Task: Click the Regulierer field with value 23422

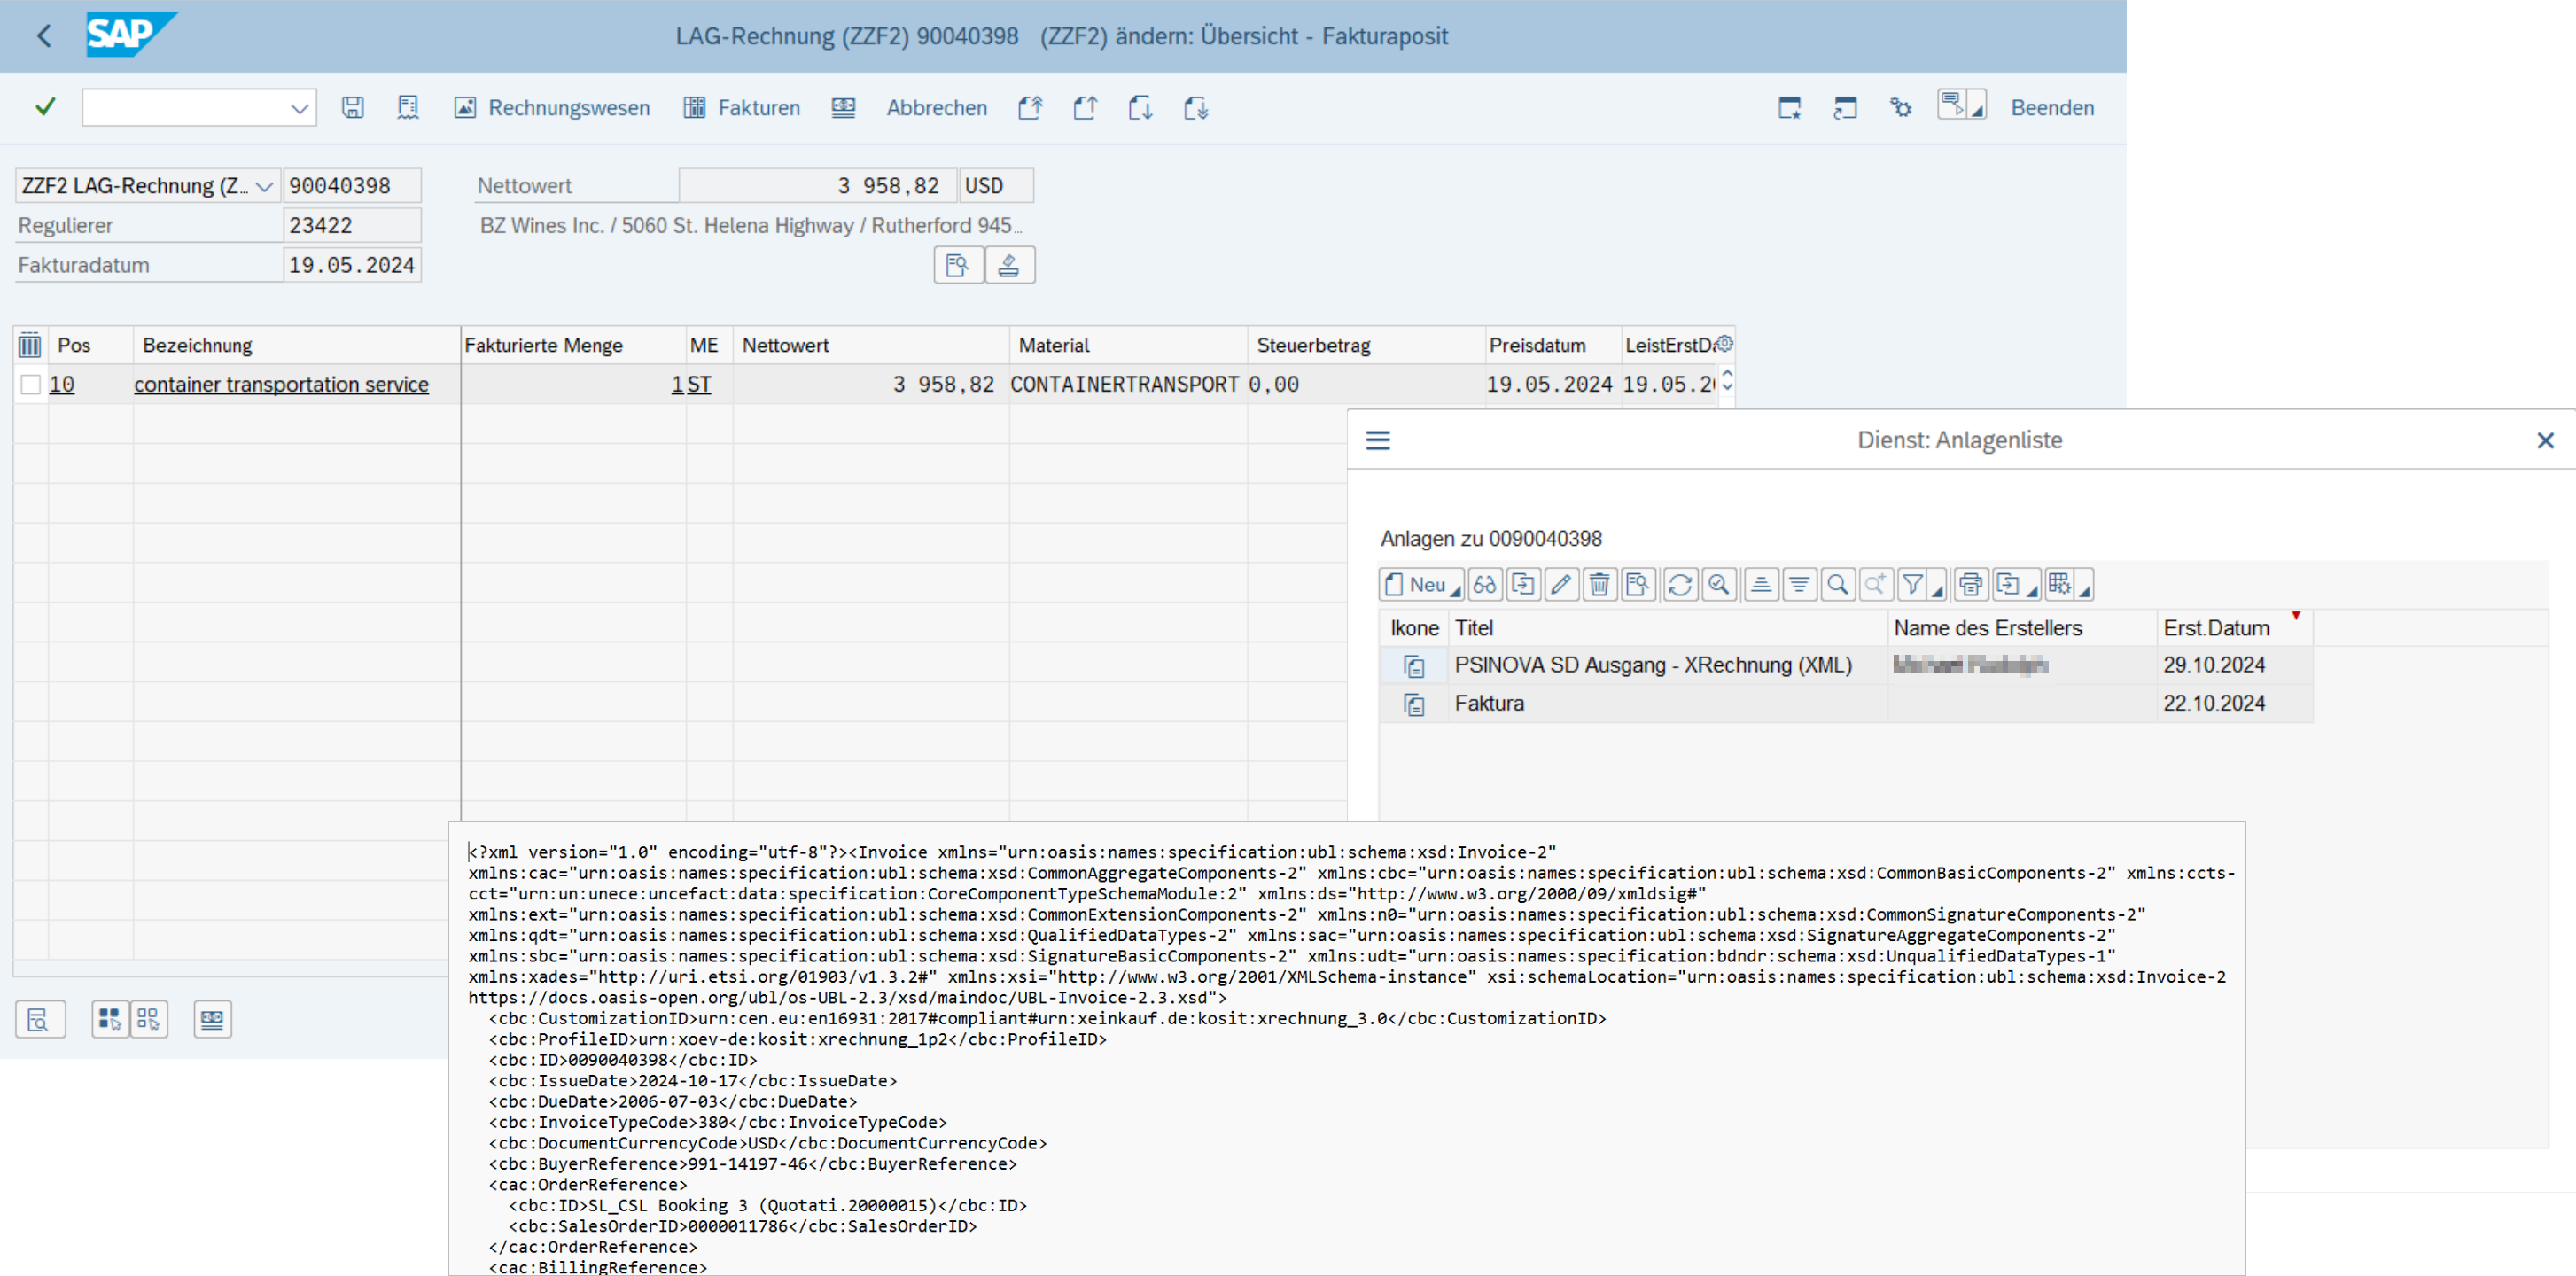Action: [351, 226]
